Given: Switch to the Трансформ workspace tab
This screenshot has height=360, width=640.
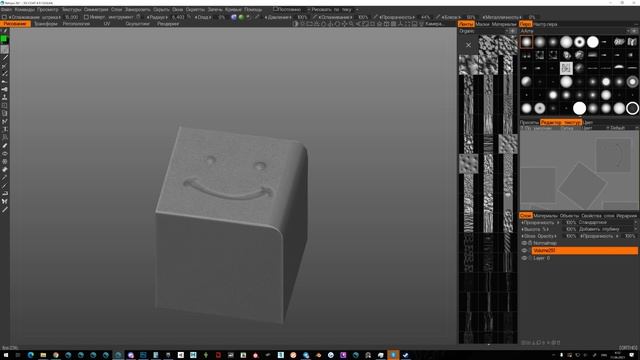Looking at the screenshot, I should (46, 24).
